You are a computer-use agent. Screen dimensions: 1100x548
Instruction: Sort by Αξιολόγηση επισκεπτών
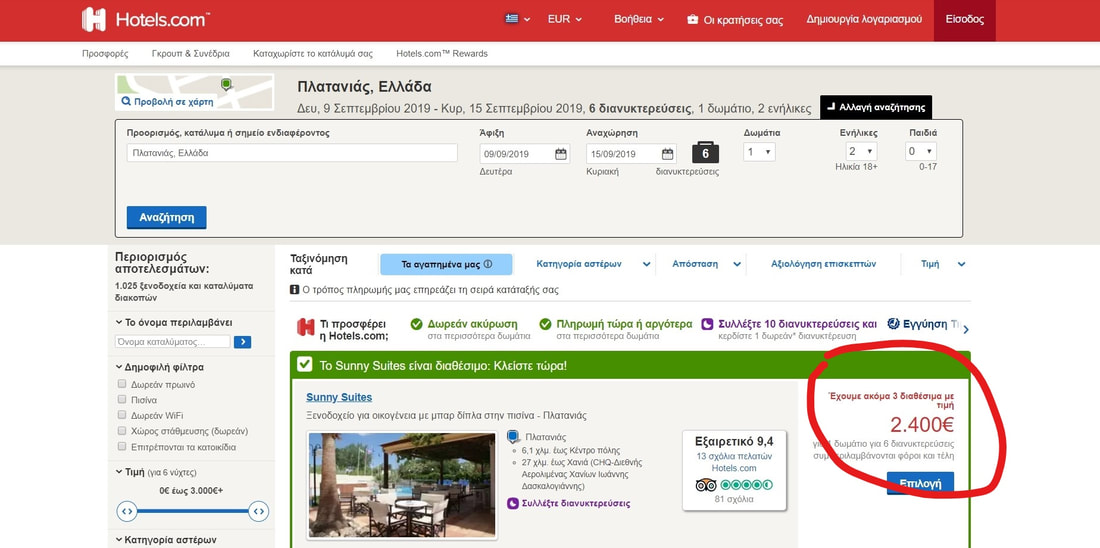click(824, 264)
